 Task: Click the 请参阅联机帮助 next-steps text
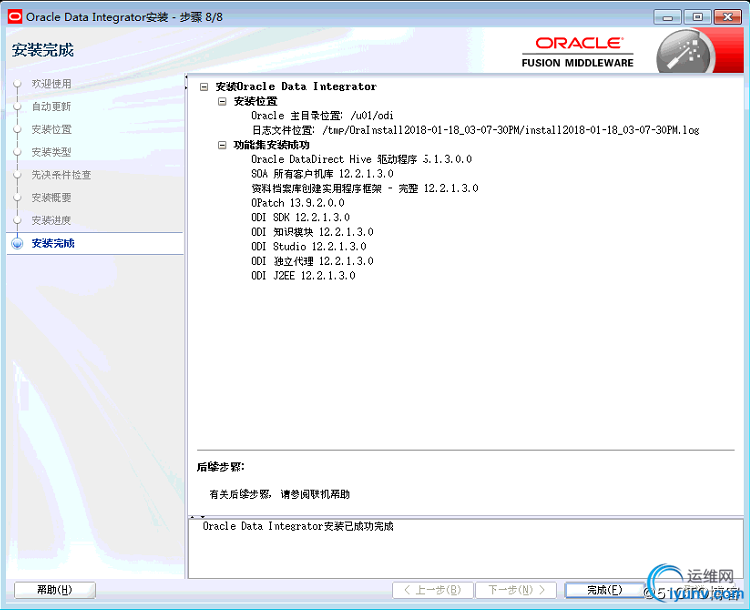point(315,494)
